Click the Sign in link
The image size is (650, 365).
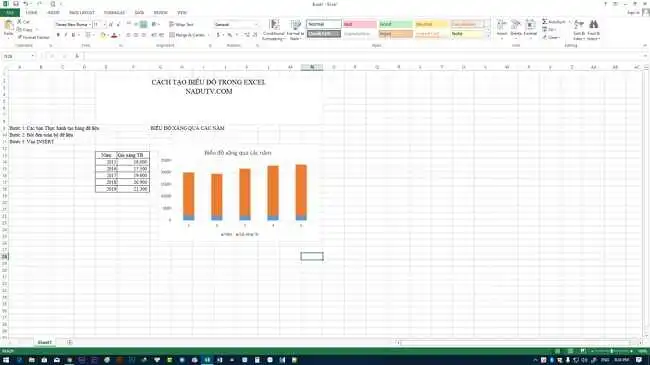633,12
